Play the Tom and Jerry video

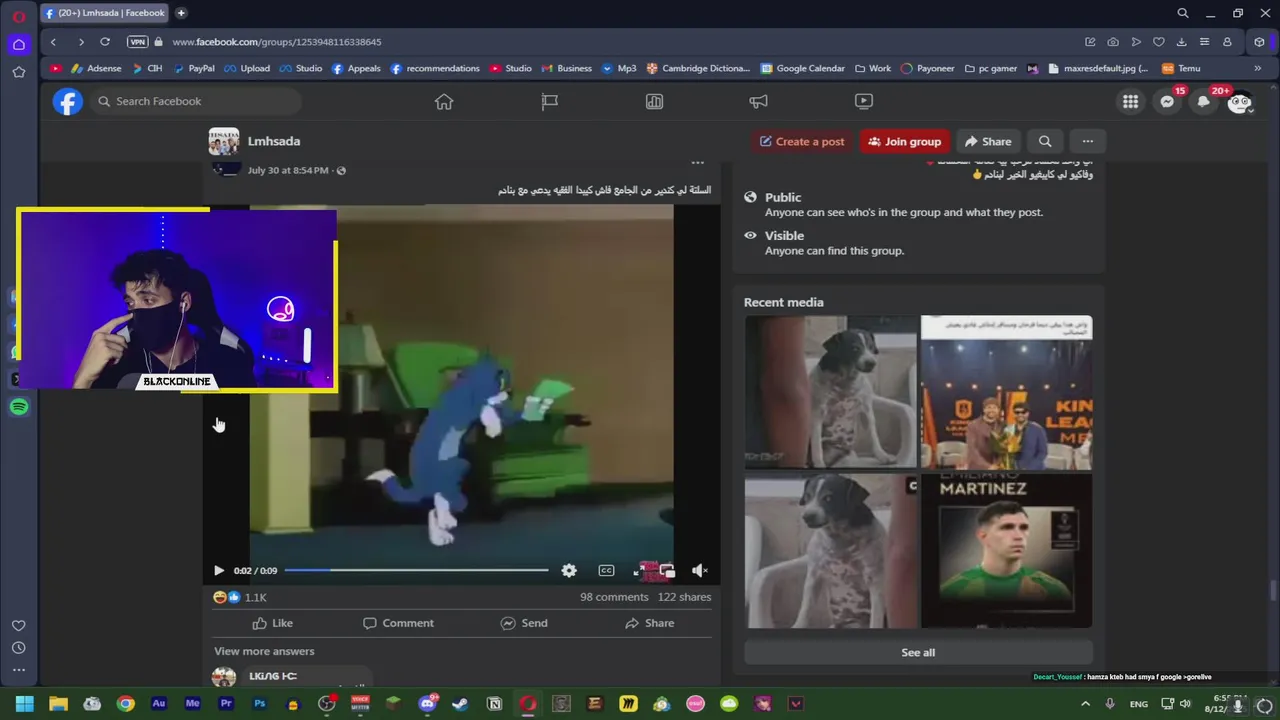point(218,570)
